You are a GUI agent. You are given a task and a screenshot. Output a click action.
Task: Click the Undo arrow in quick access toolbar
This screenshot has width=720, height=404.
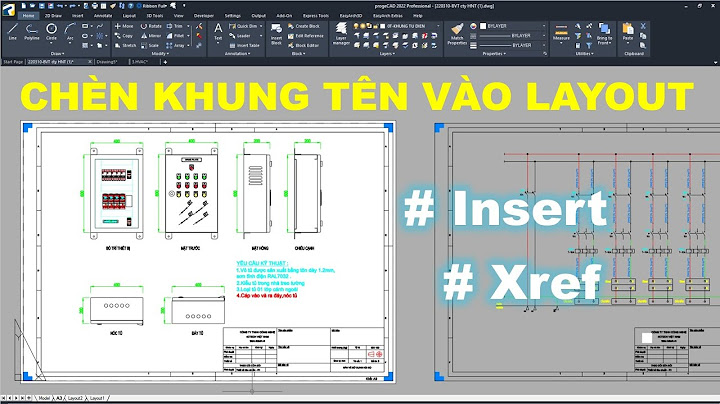60,6
